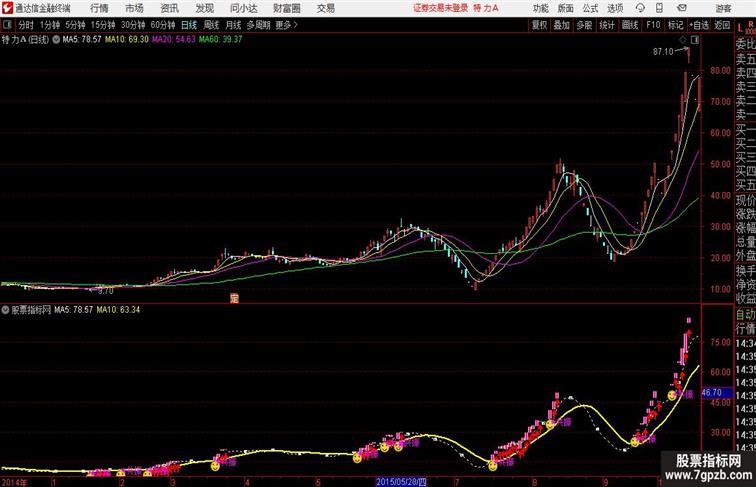This screenshot has width=756, height=487.
Task: Click the MA10: 63.34 indicator label
Action: click(x=118, y=310)
